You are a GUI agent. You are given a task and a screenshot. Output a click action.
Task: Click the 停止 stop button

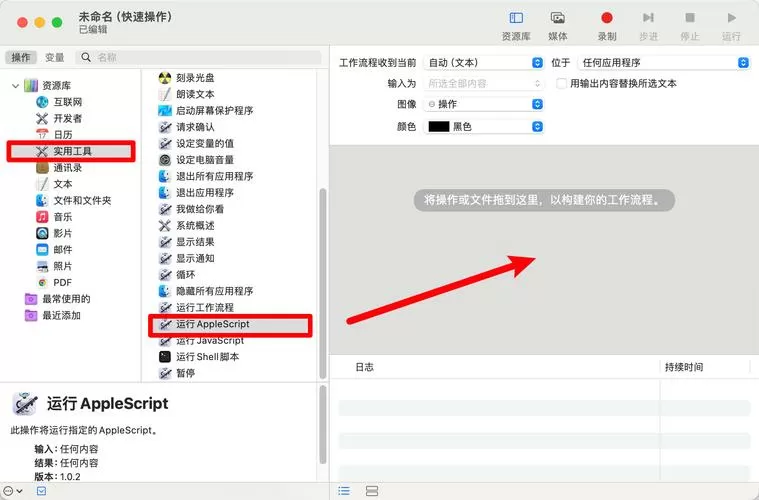(690, 26)
